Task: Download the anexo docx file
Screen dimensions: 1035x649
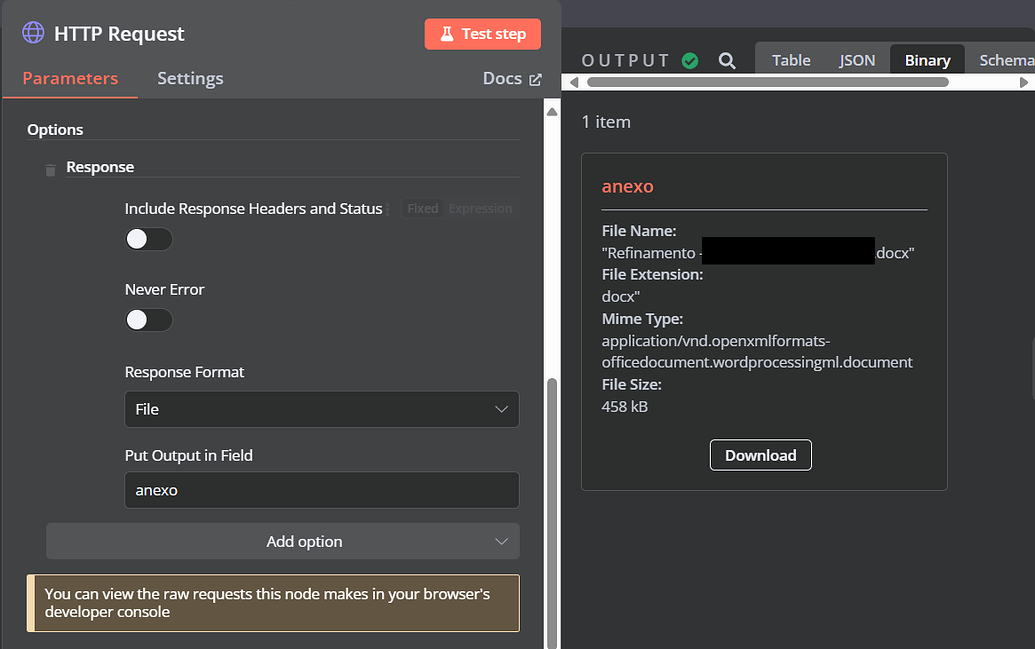Action: (x=760, y=455)
